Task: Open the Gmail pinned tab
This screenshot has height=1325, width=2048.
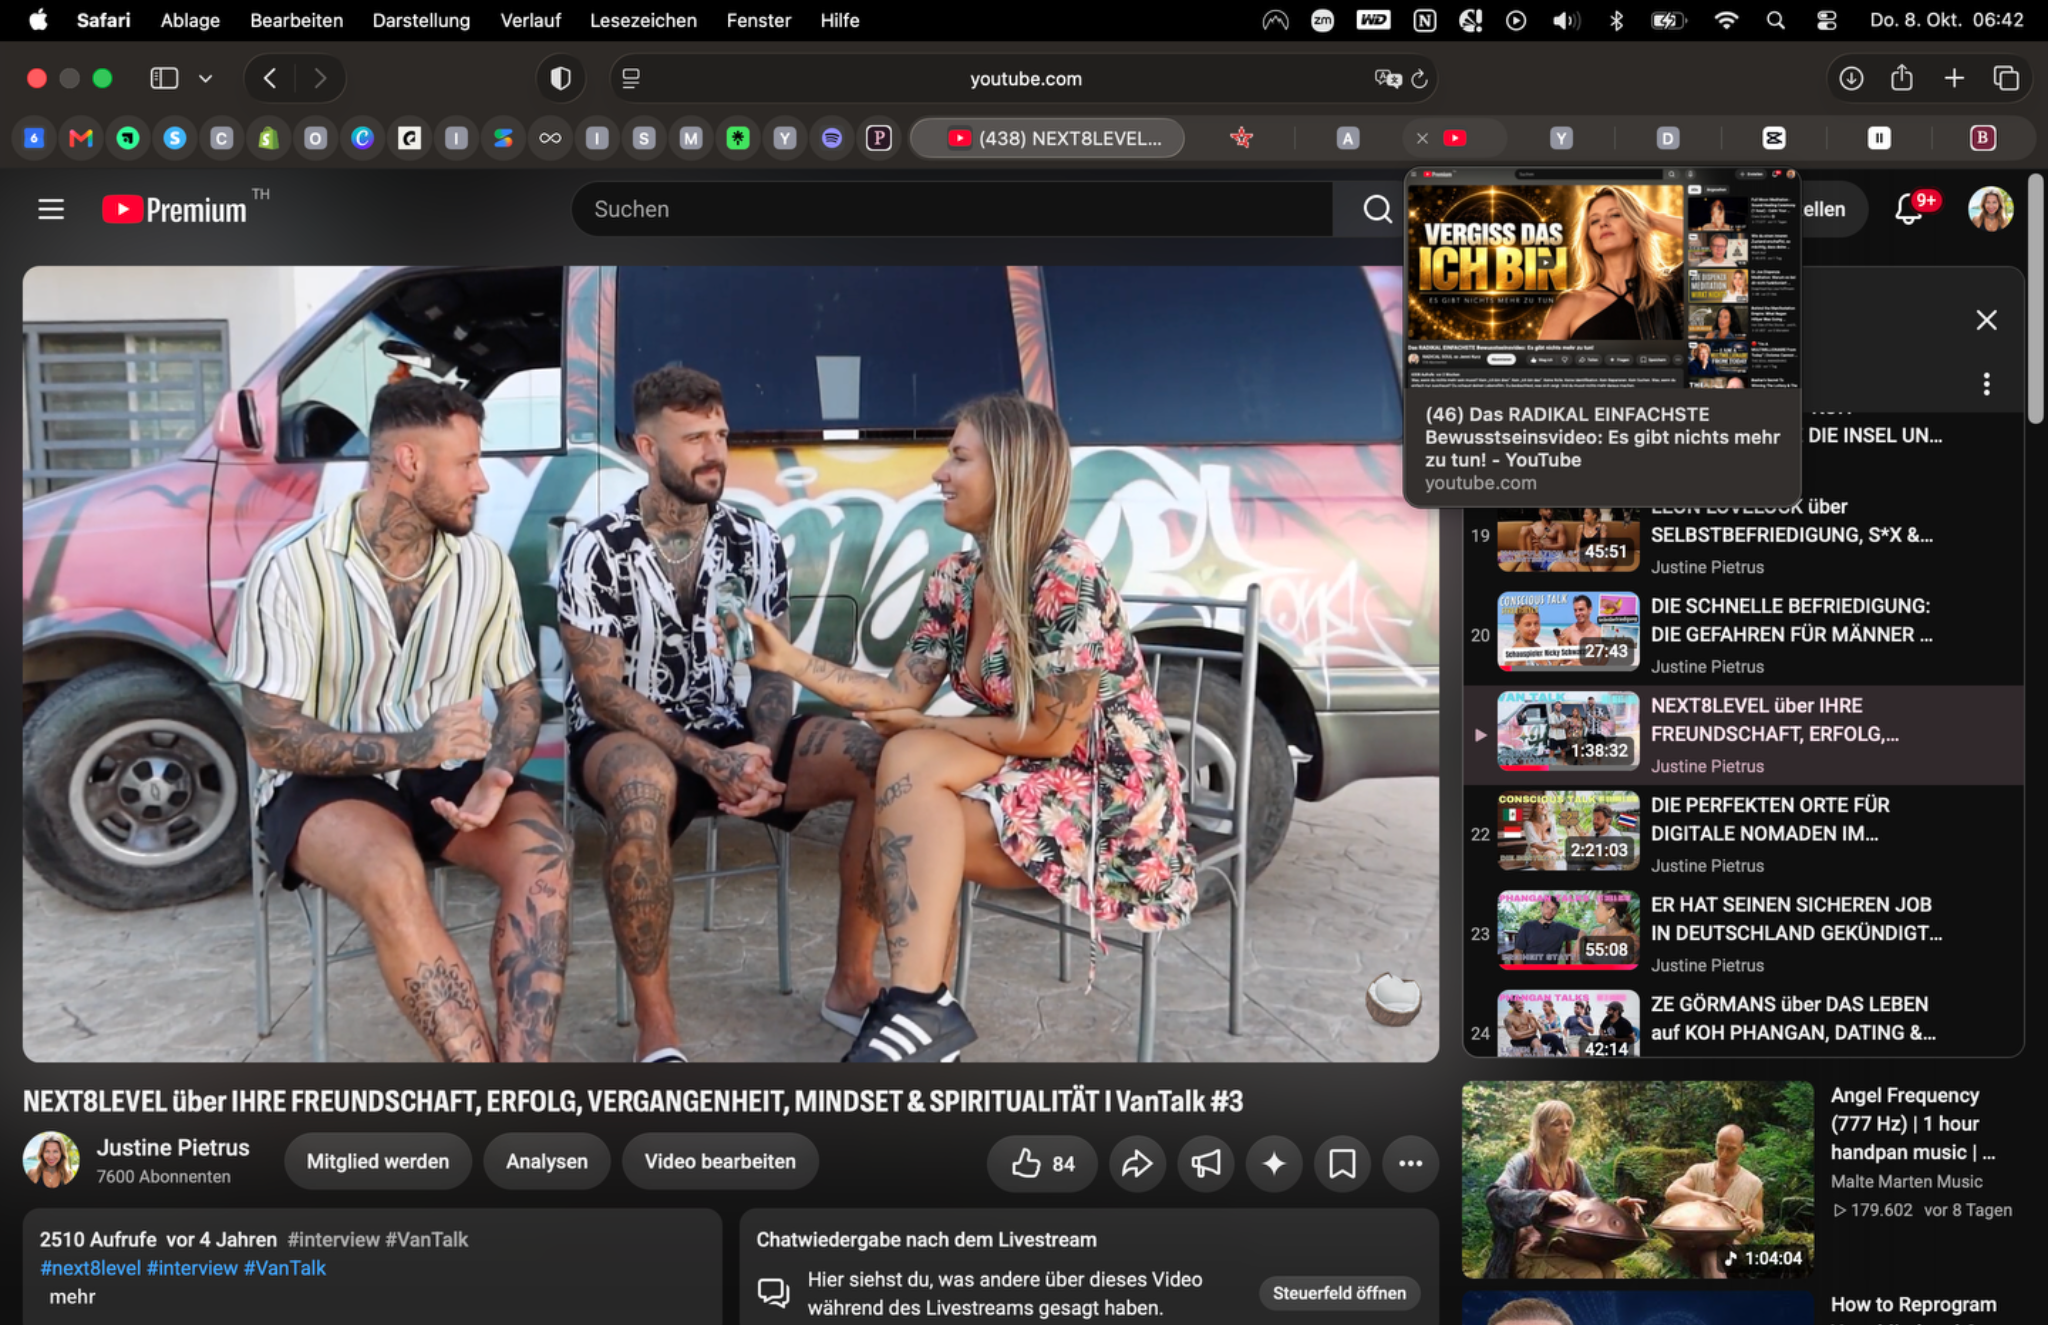Action: (x=81, y=138)
